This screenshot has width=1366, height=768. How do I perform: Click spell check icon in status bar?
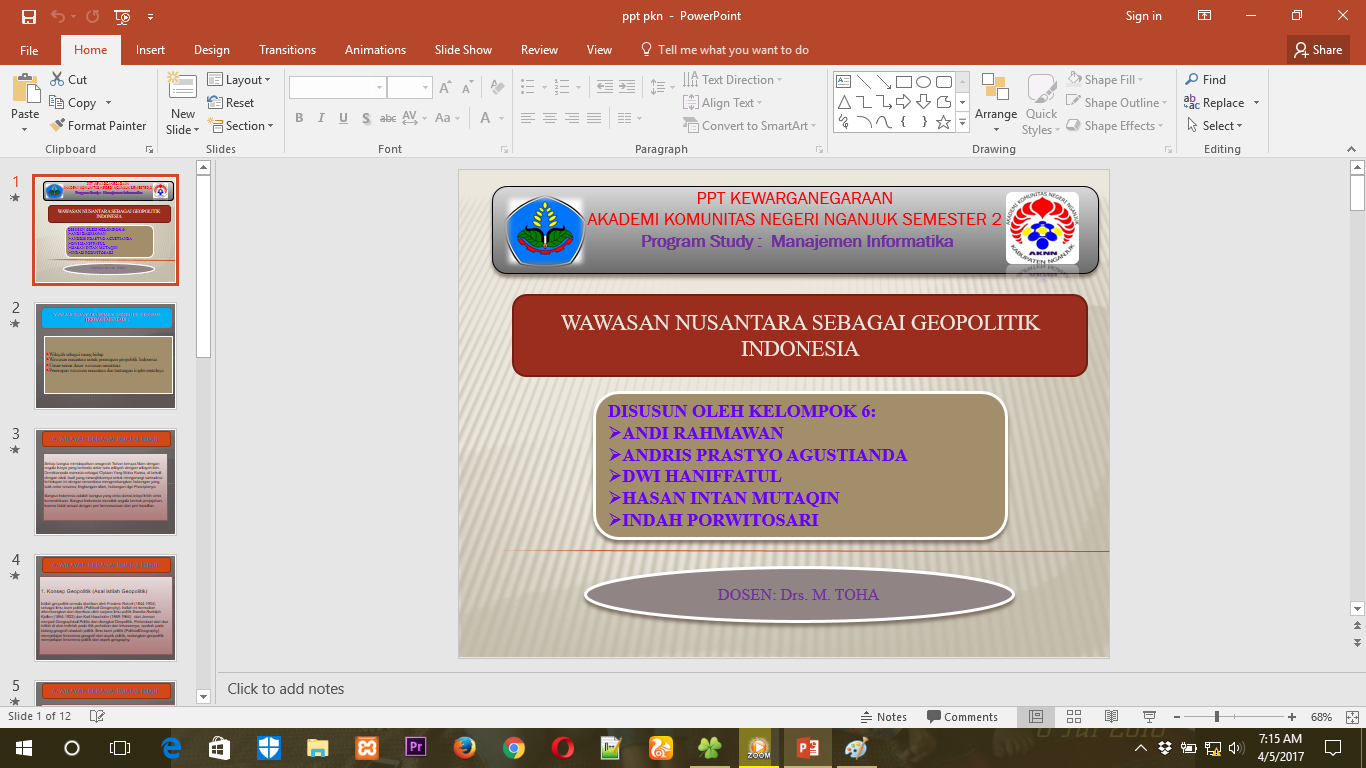[97, 716]
